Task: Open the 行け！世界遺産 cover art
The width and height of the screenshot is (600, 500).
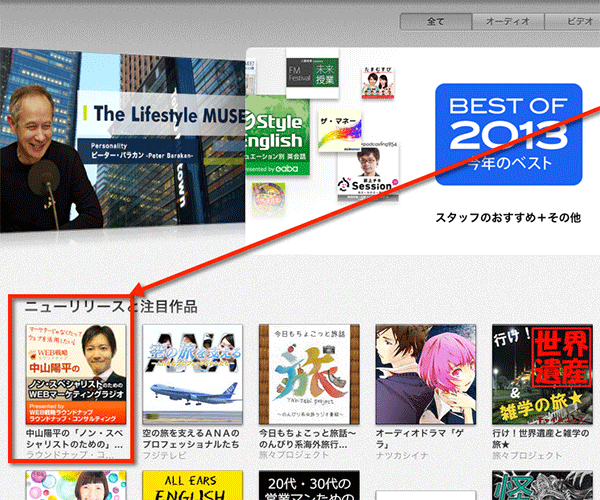Action: [x=542, y=375]
